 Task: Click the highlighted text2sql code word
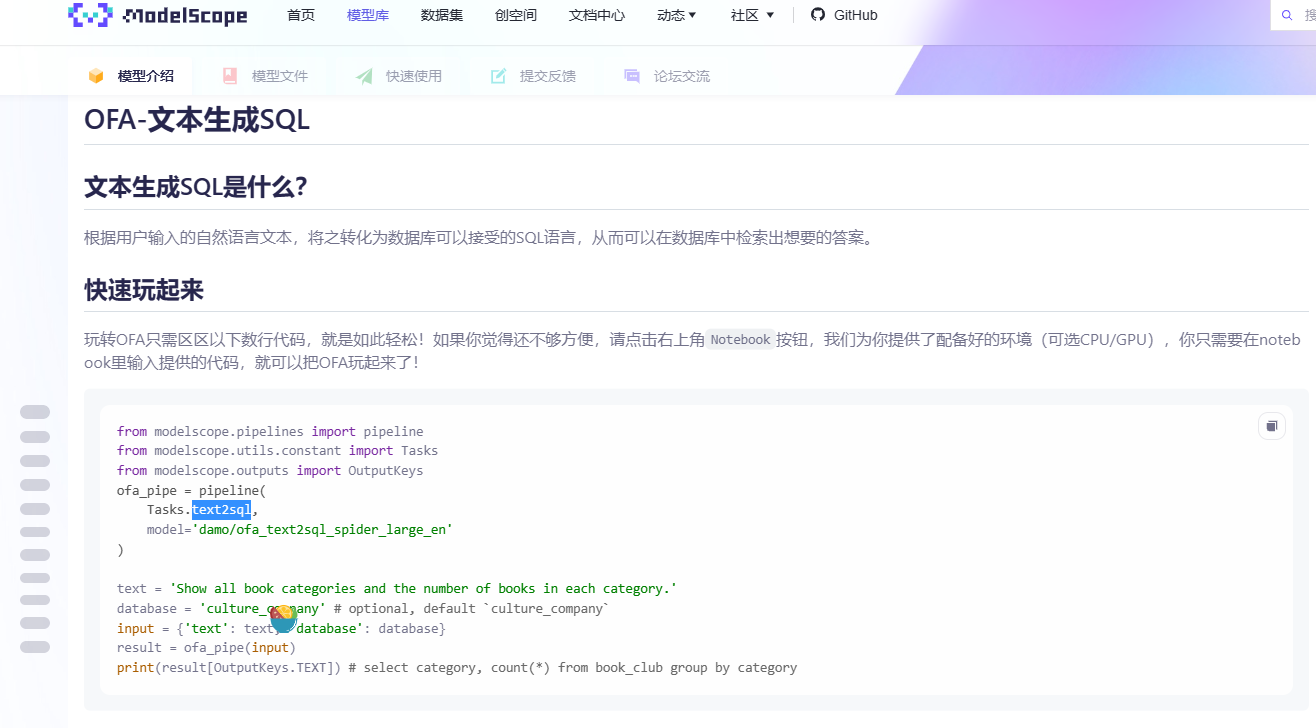(x=221, y=510)
